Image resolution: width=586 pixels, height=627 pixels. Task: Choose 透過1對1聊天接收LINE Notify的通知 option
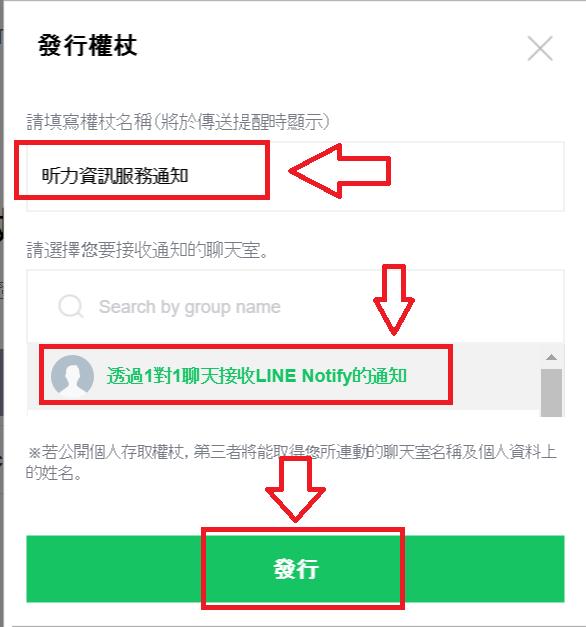click(256, 375)
